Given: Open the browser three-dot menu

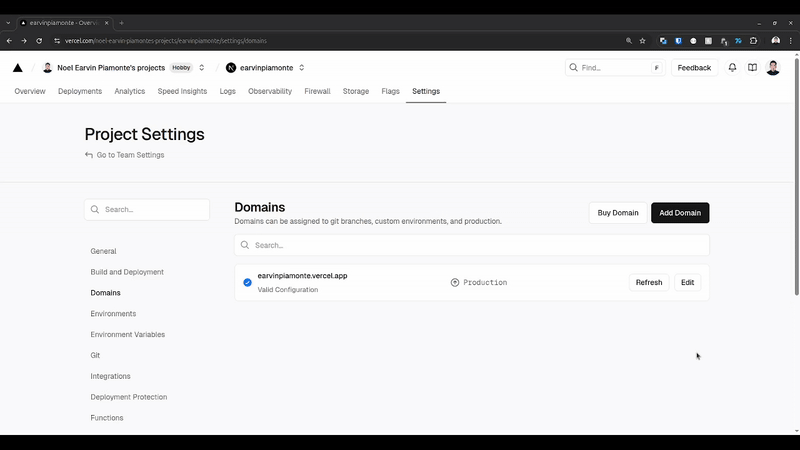Looking at the screenshot, I should coord(790,41).
